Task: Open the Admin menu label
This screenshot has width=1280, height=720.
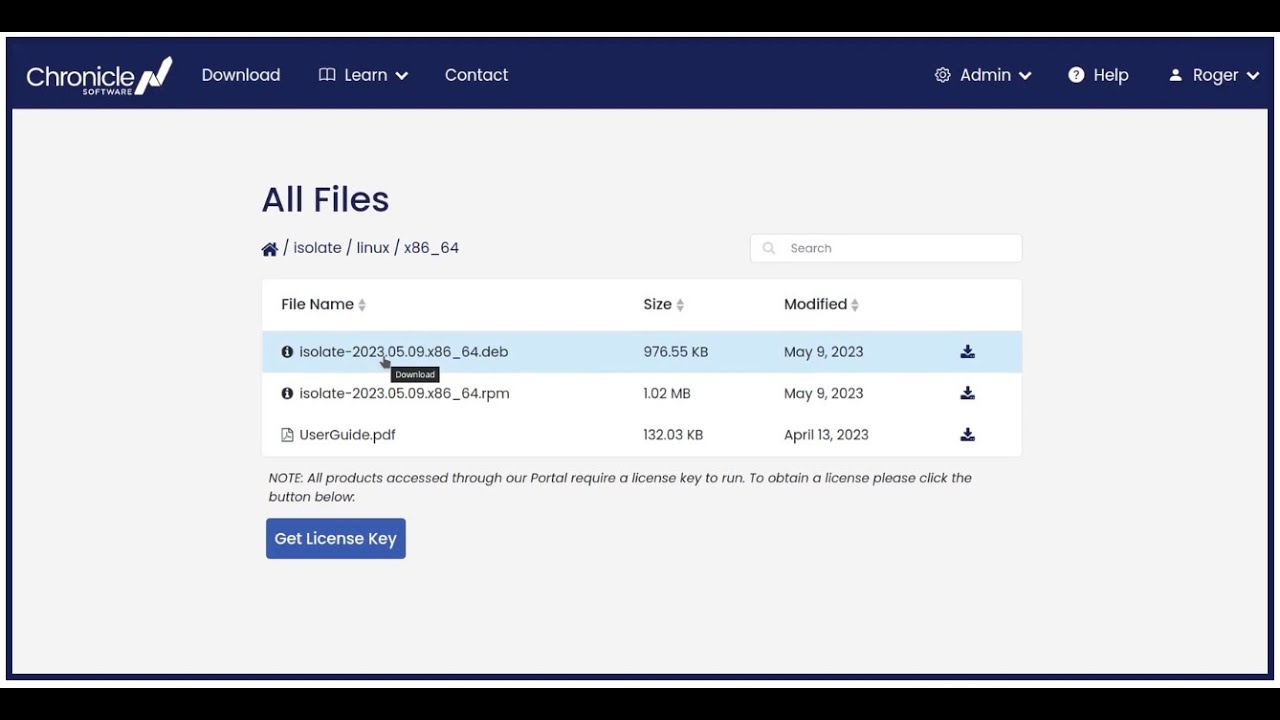Action: (985, 75)
